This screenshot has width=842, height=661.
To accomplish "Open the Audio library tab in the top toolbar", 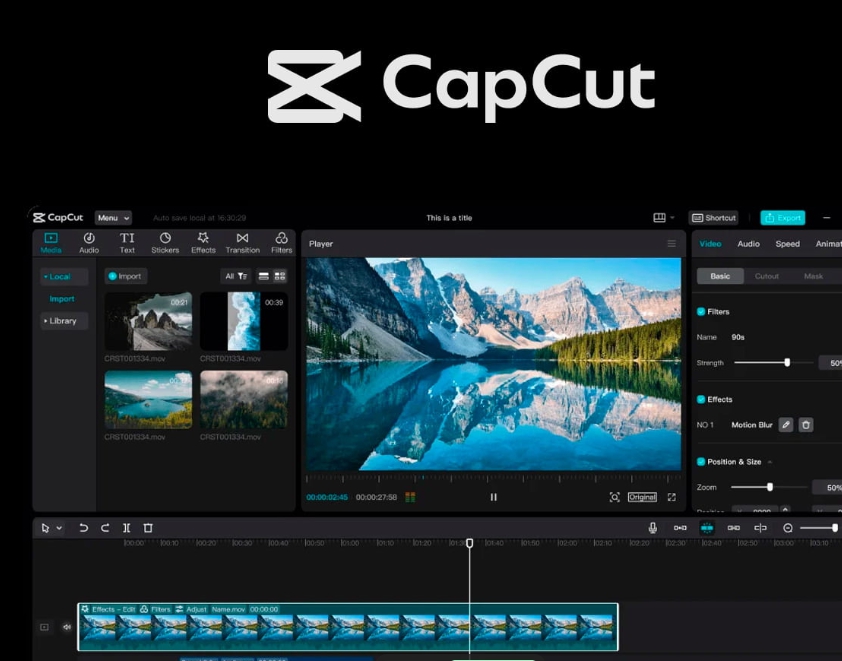I will [x=89, y=243].
